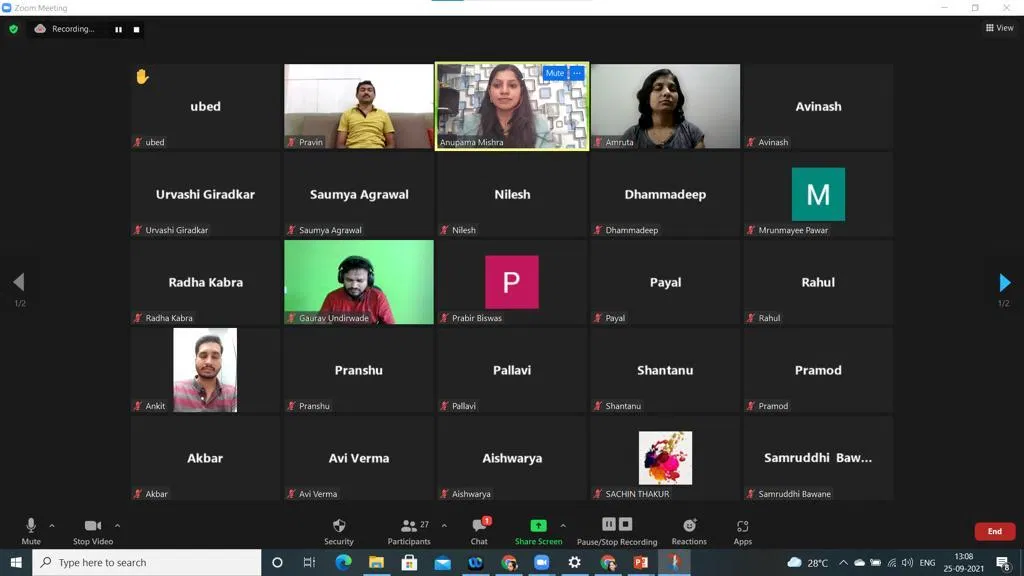The height and width of the screenshot is (576, 1024).
Task: Expand audio options arrow beside Mute
Action: click(52, 526)
